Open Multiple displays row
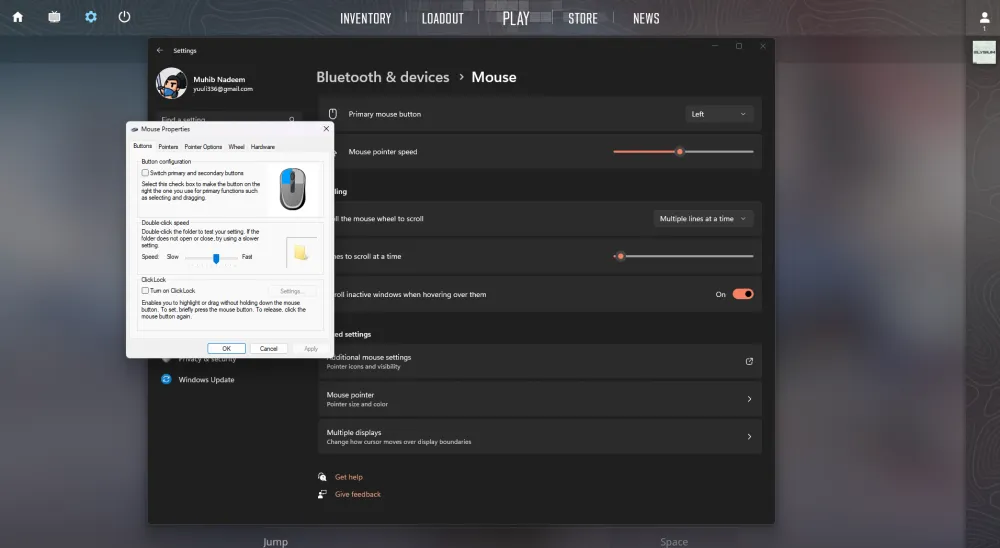Viewport: 1000px width, 548px height. [x=540, y=436]
